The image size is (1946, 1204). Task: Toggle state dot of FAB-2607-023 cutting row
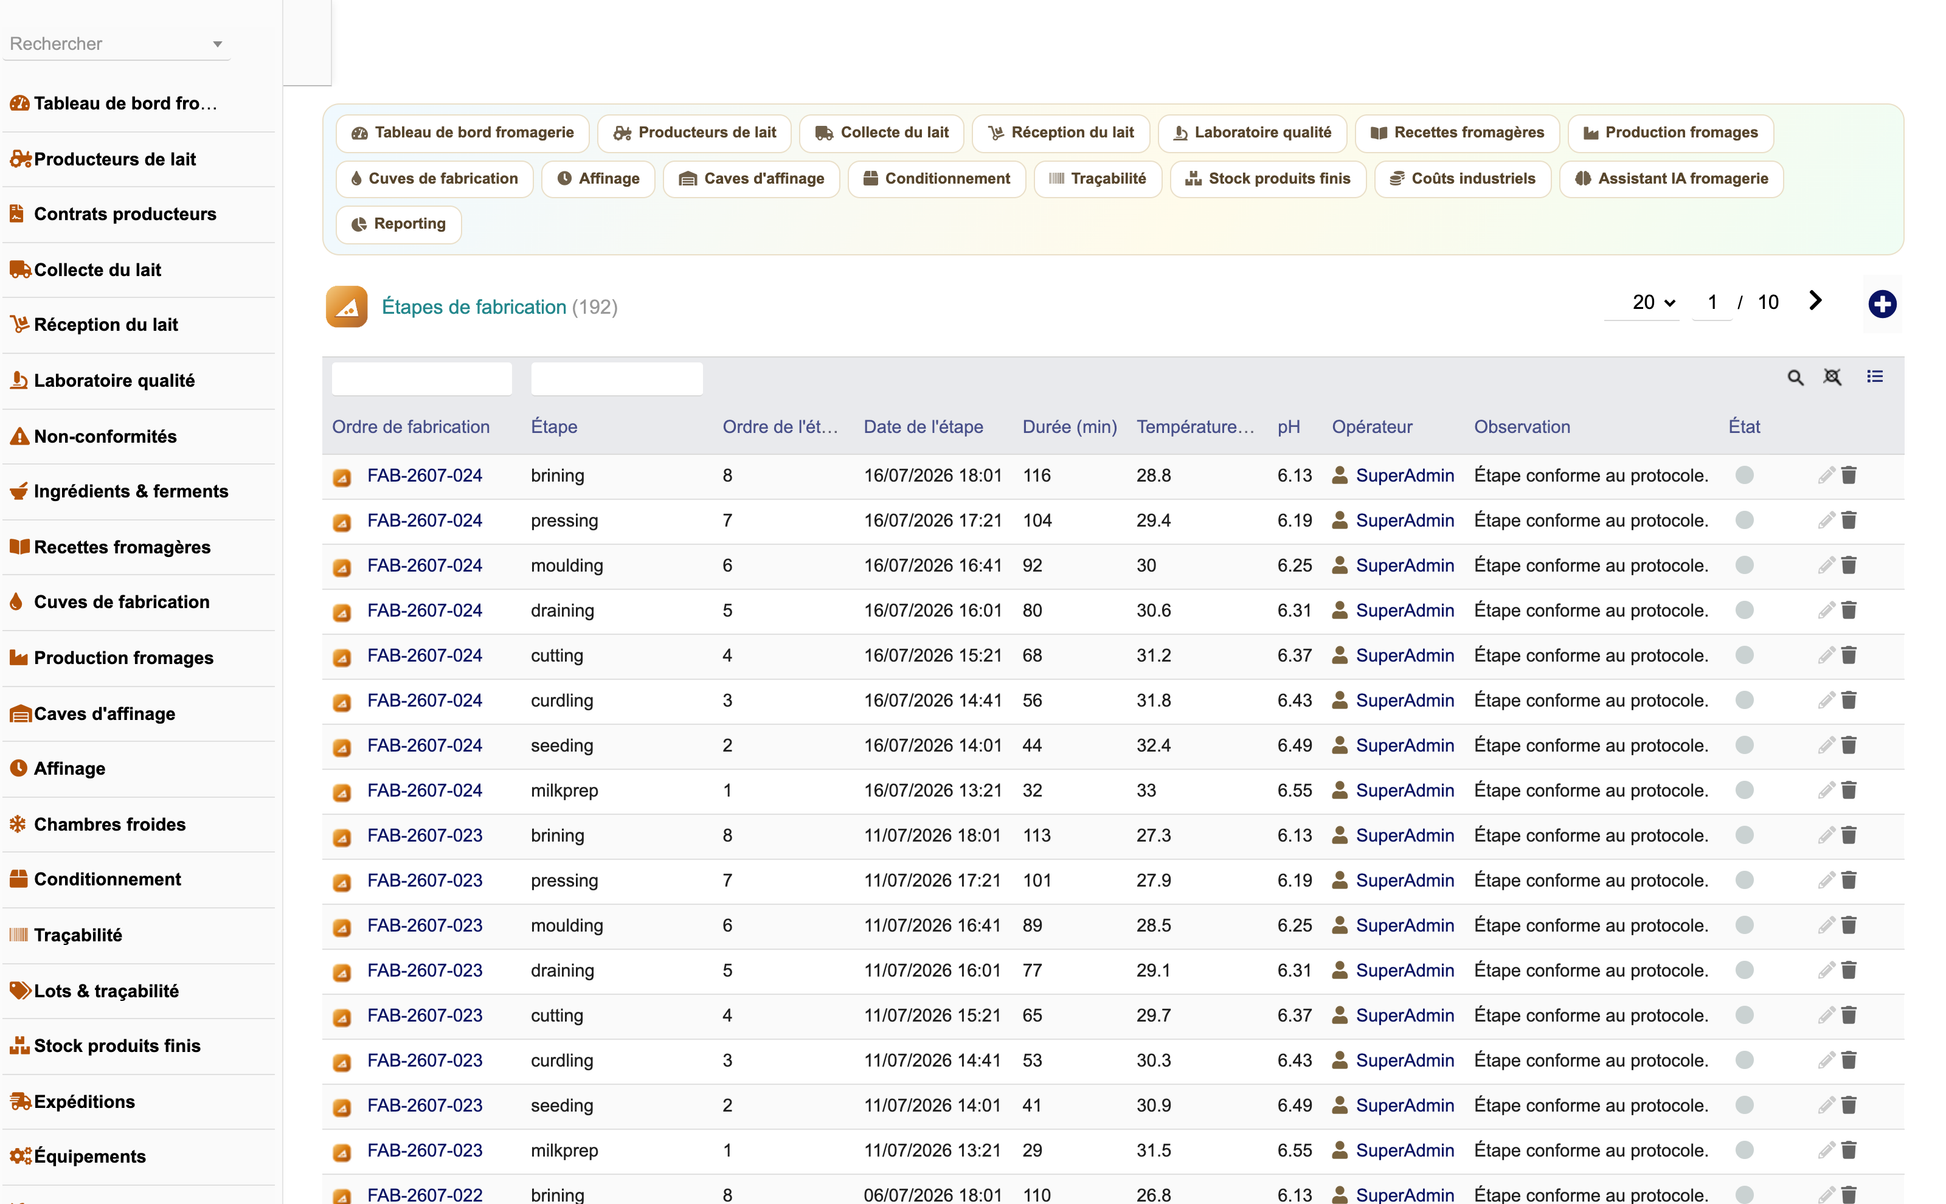[1745, 1015]
